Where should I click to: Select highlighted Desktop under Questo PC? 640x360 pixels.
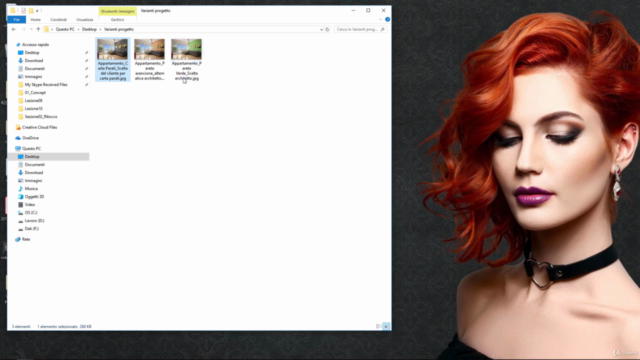[48, 157]
